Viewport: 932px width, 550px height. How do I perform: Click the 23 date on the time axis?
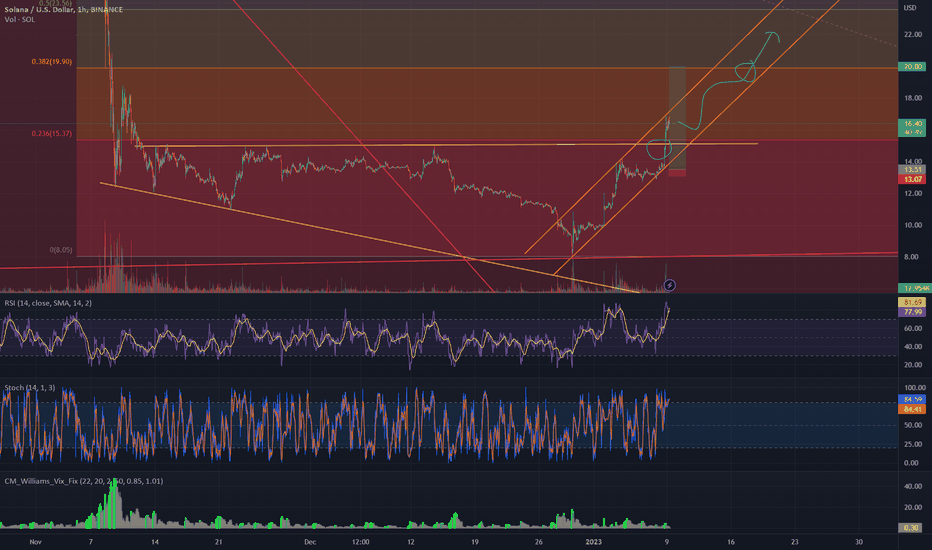(795, 542)
